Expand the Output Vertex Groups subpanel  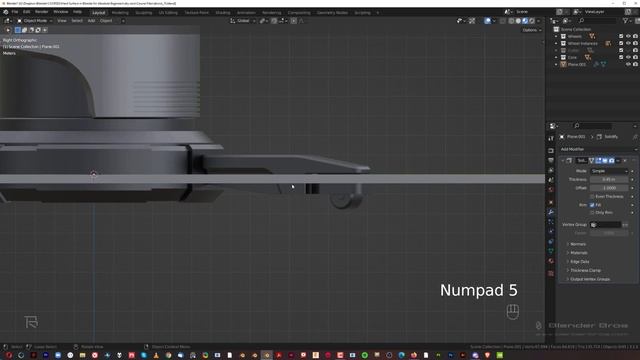(x=589, y=279)
